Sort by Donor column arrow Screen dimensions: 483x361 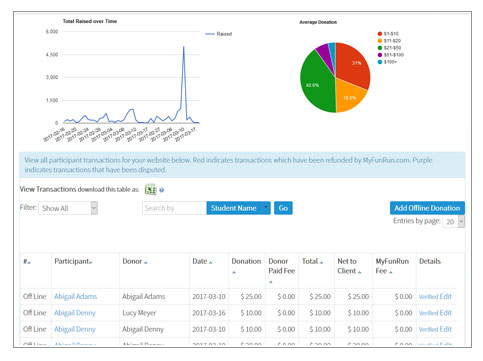tap(146, 263)
